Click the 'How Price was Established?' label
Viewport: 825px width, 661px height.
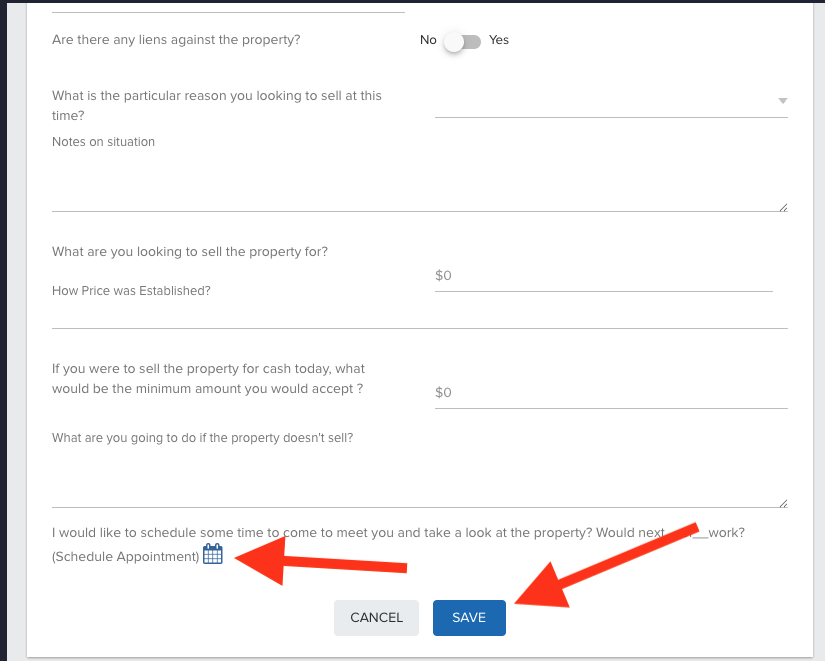click(x=131, y=291)
